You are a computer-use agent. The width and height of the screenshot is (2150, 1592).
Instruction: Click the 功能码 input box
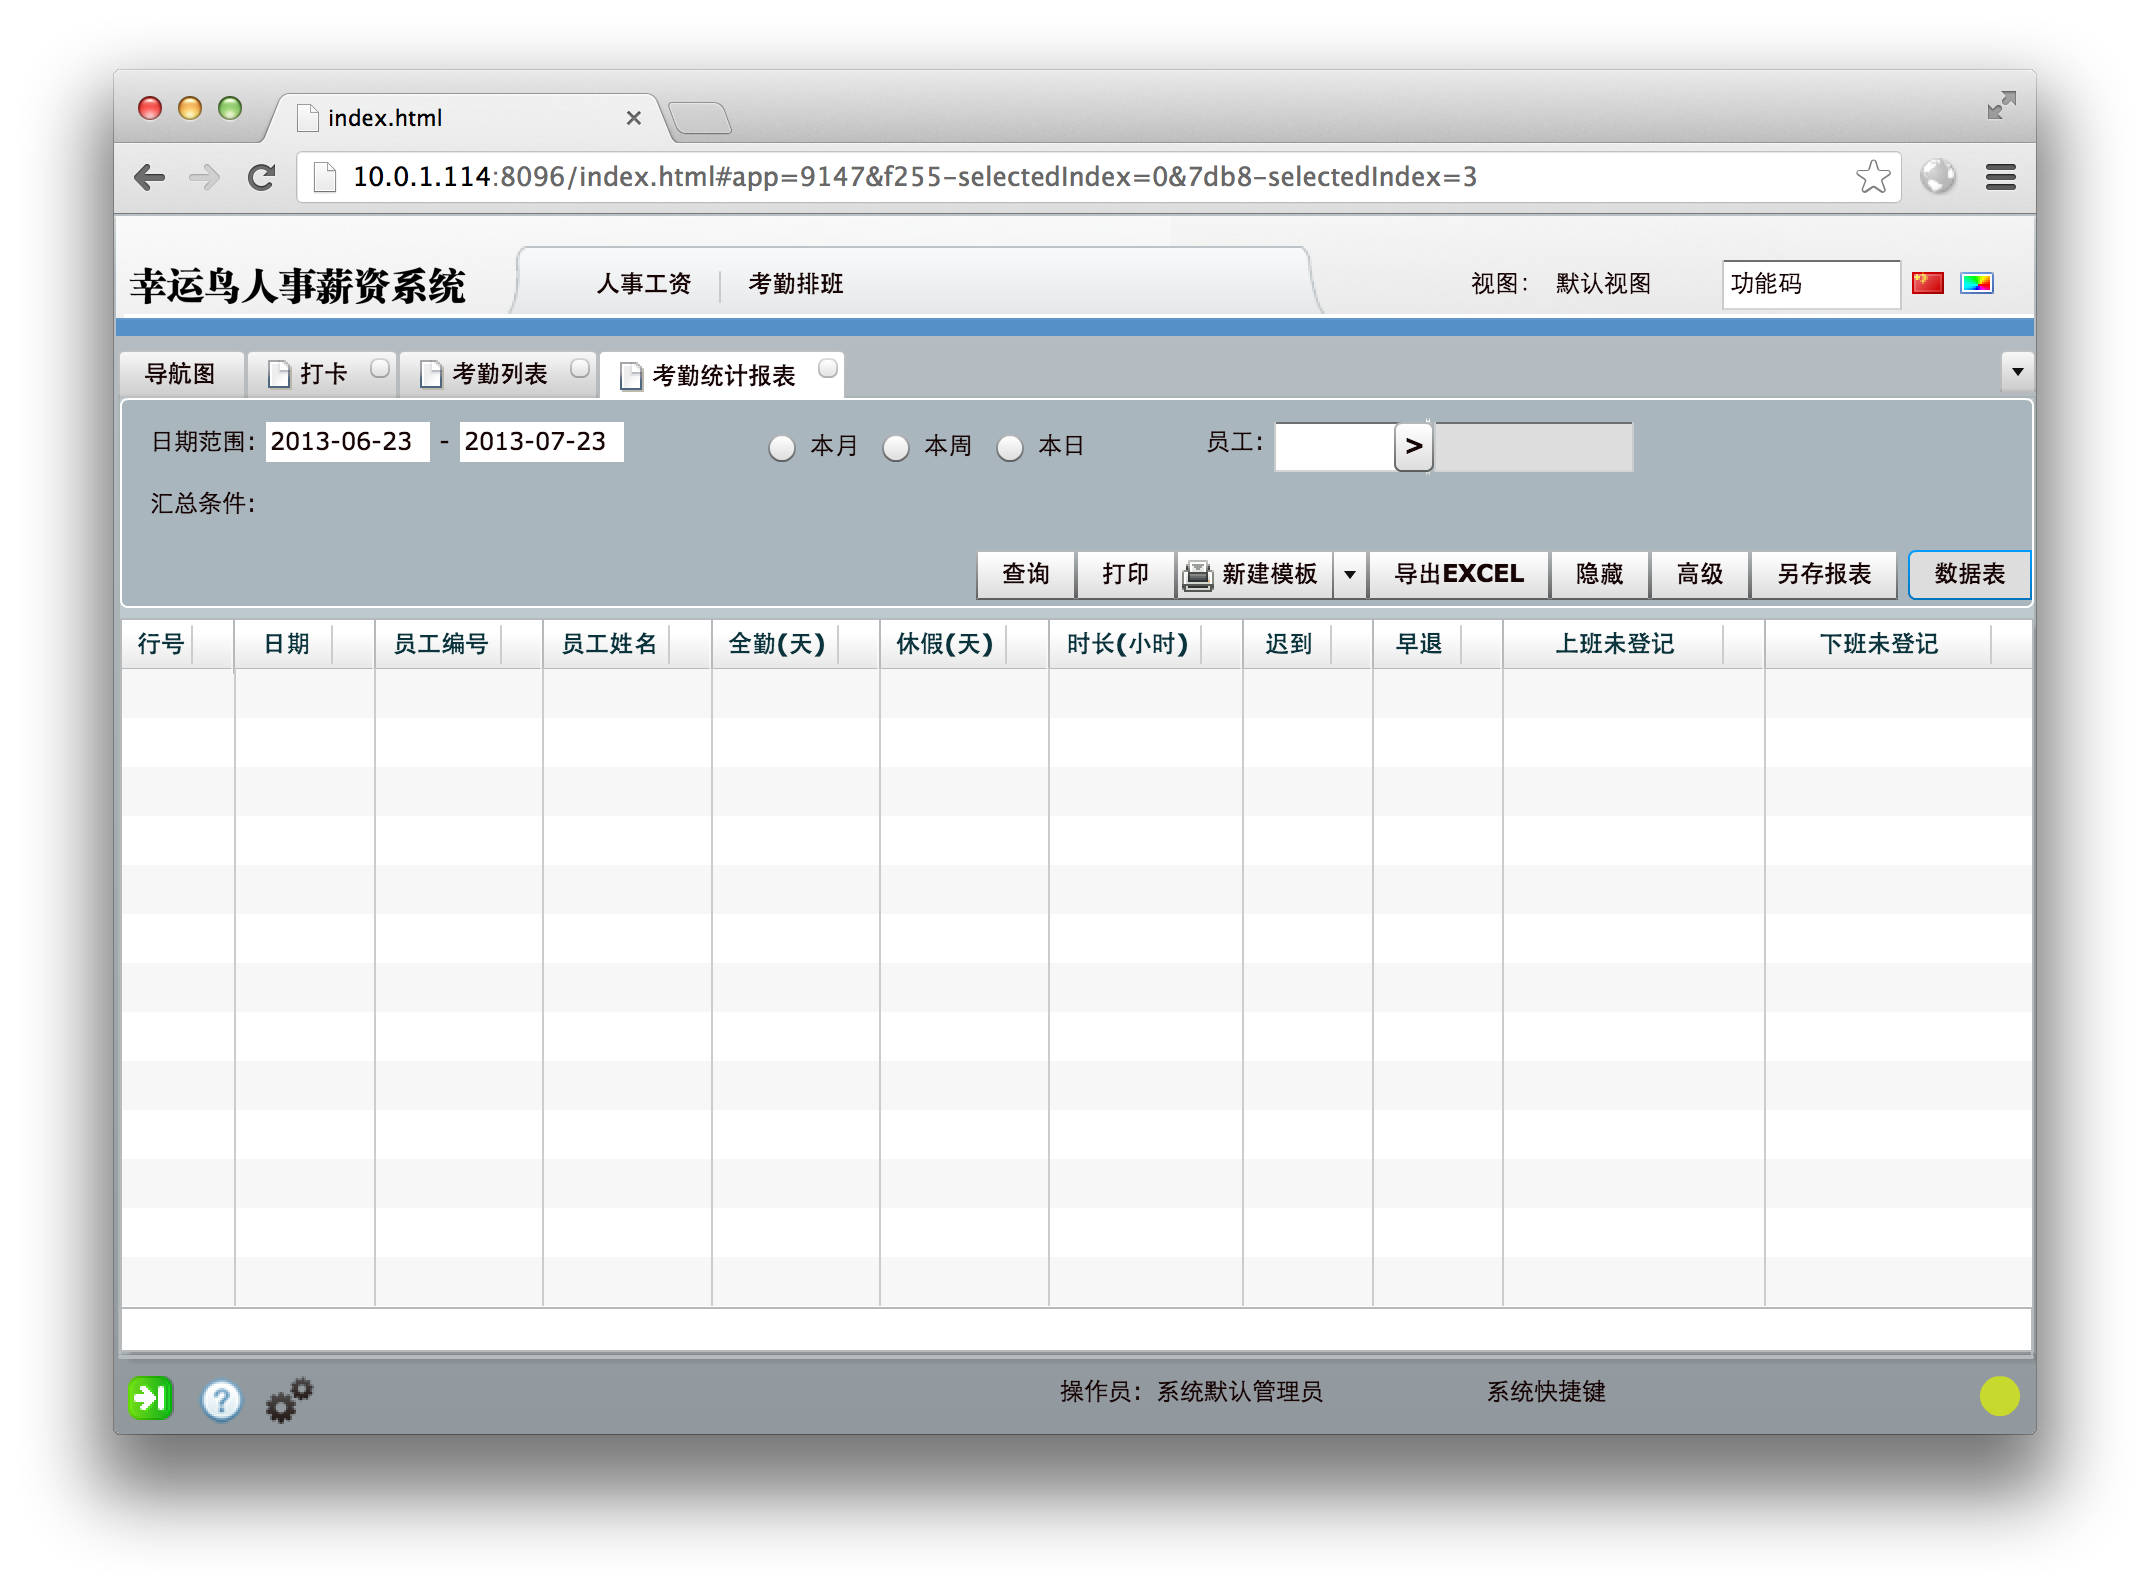coord(1810,284)
